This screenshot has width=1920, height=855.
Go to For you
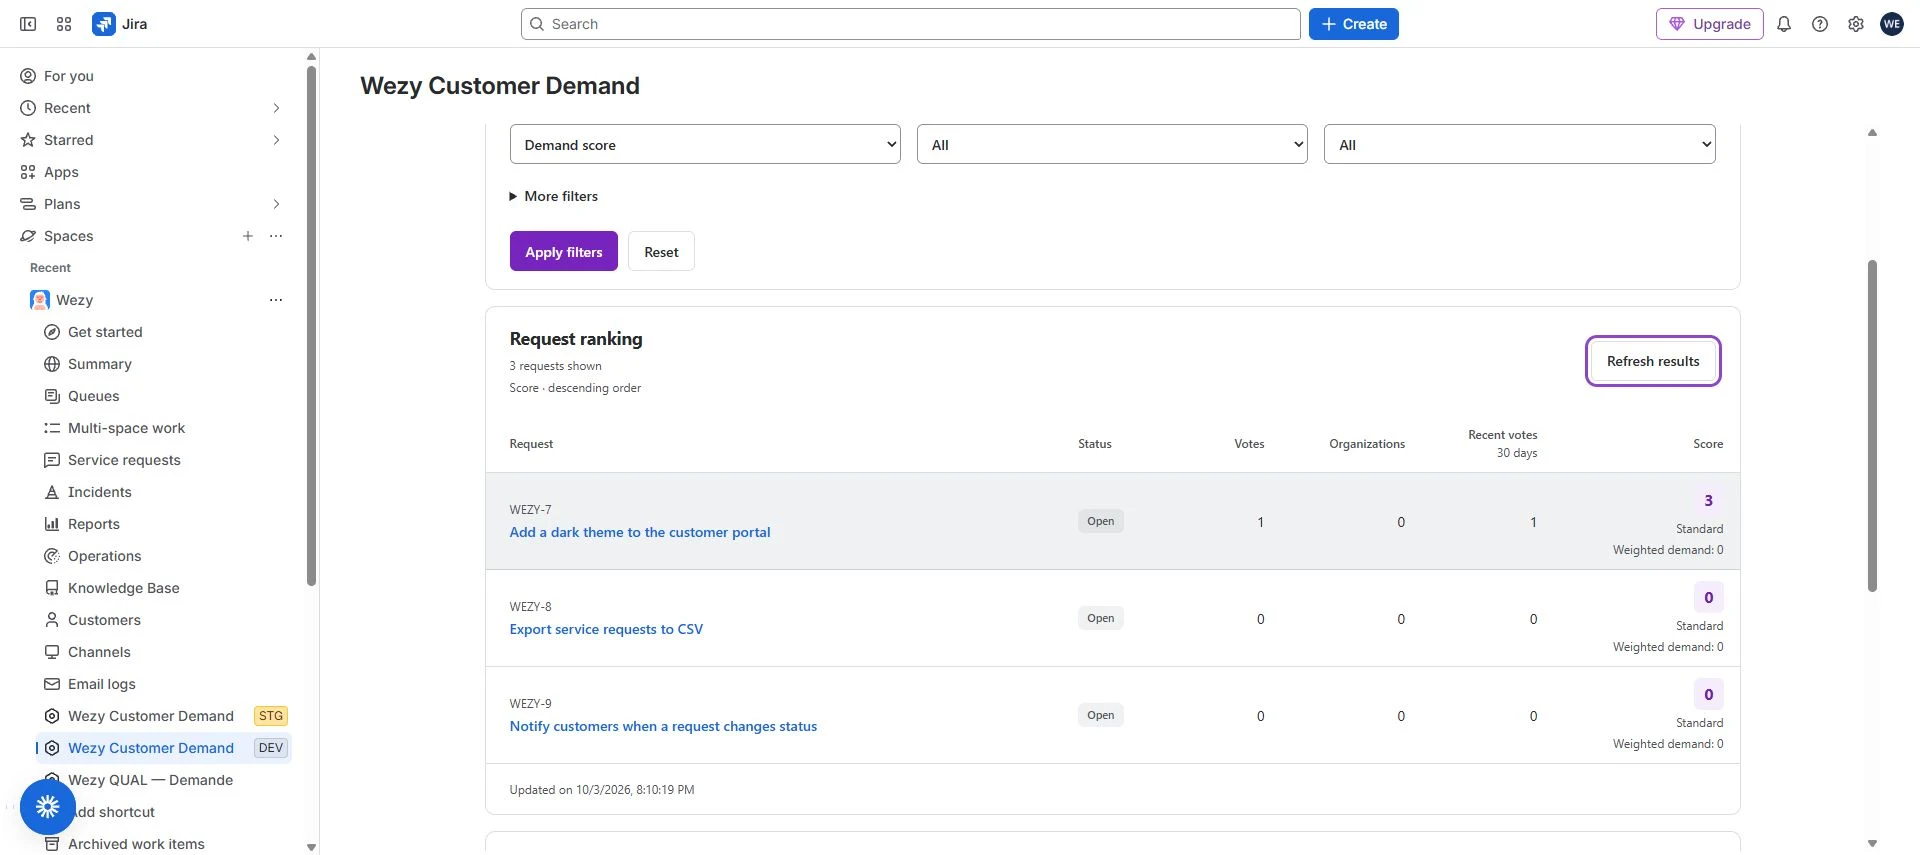[x=152, y=76]
